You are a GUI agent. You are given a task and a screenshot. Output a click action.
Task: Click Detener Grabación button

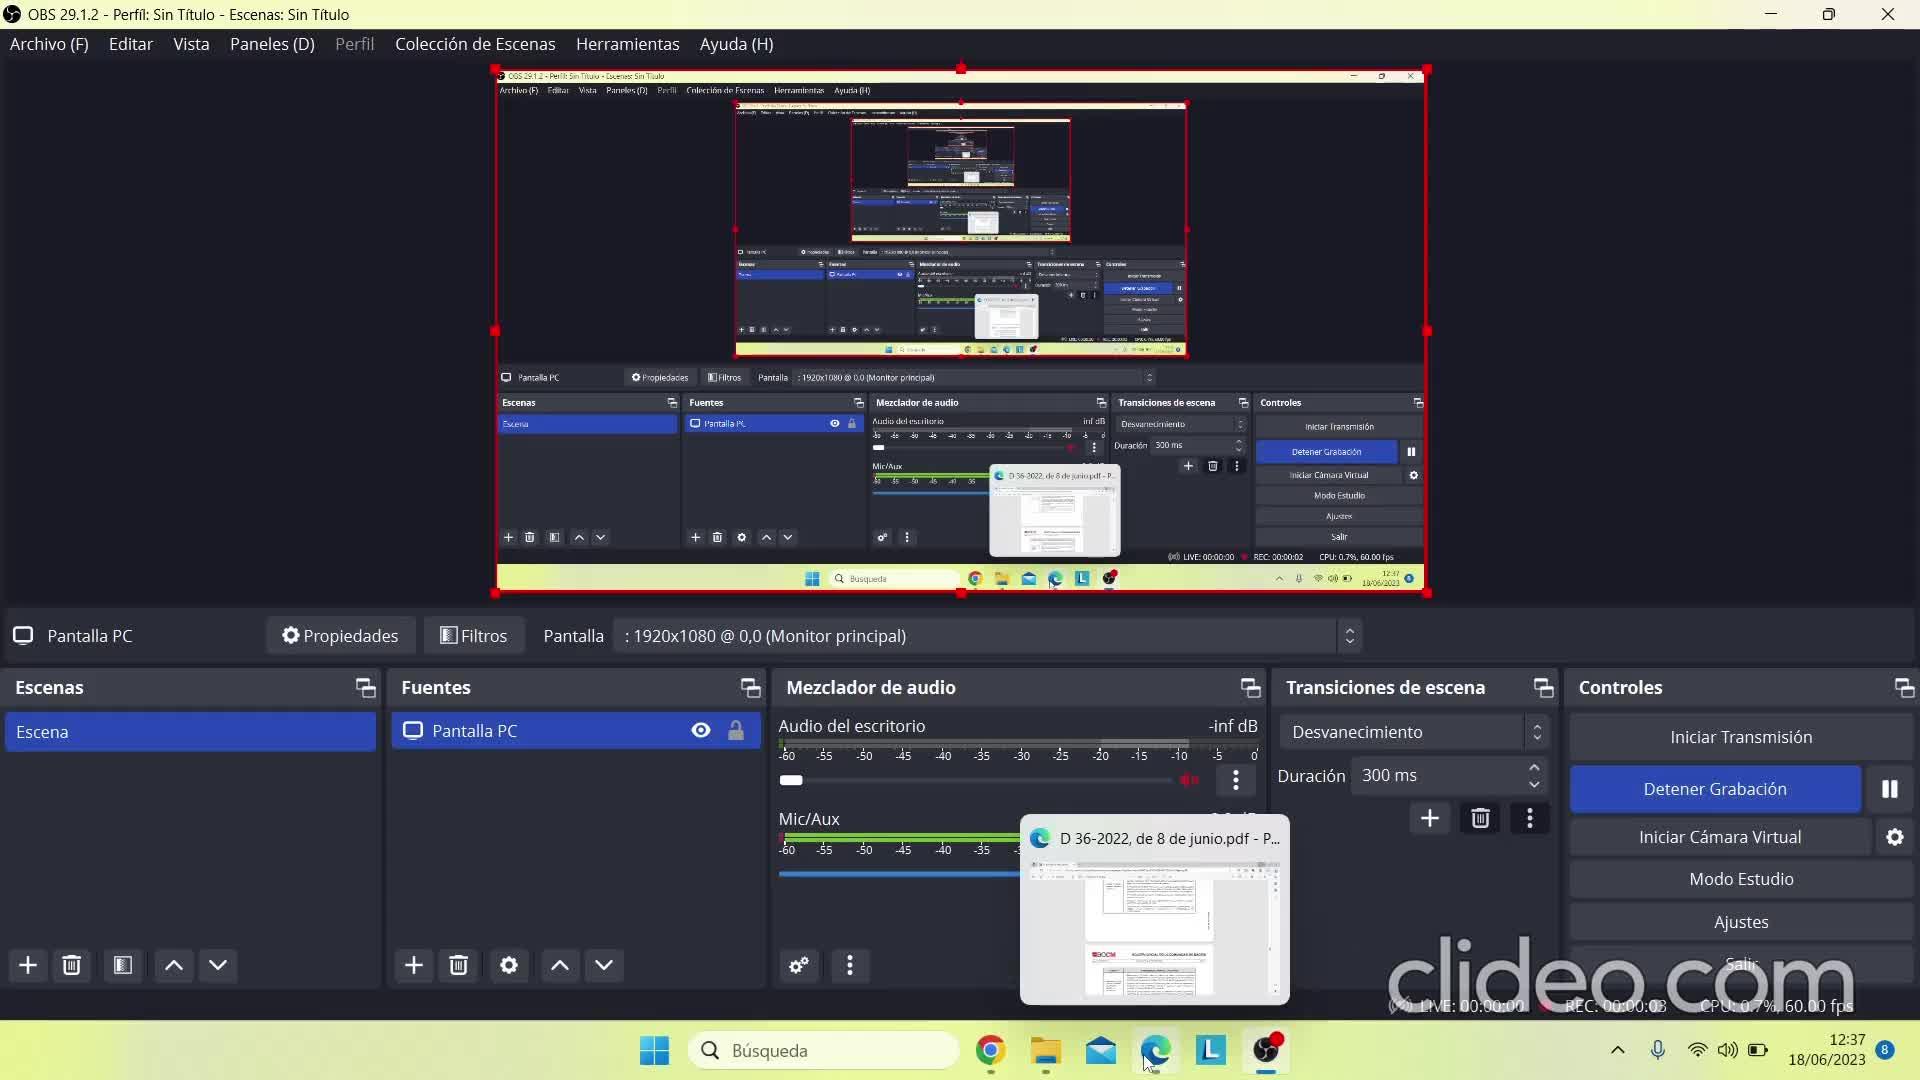pos(1714,789)
